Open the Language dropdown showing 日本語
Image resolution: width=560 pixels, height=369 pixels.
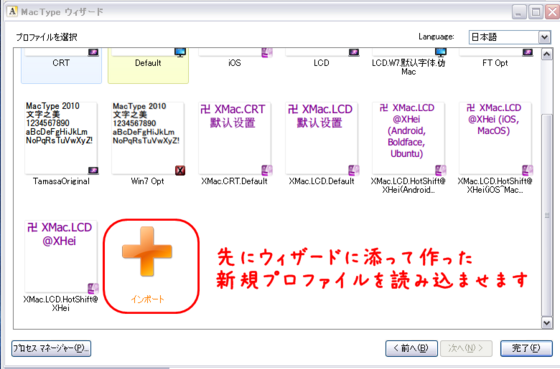(509, 37)
